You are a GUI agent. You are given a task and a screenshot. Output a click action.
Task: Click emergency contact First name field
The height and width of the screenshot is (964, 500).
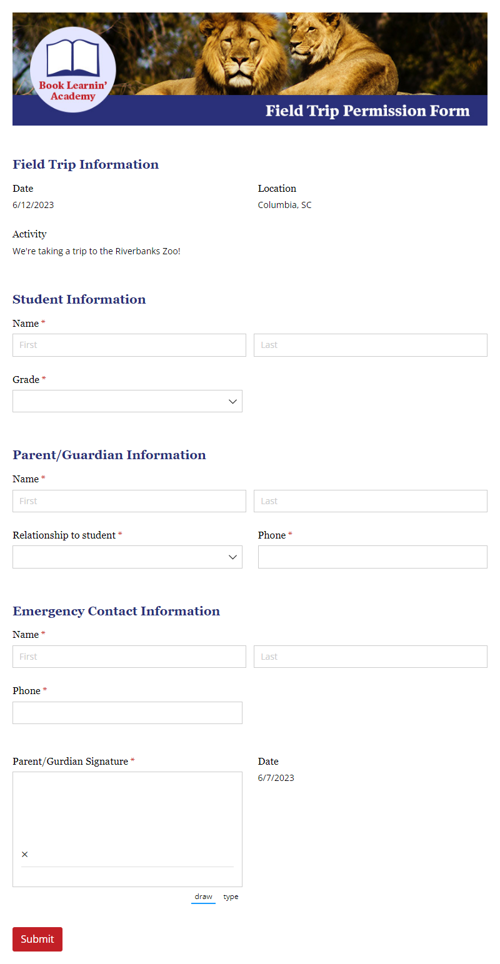pos(129,657)
